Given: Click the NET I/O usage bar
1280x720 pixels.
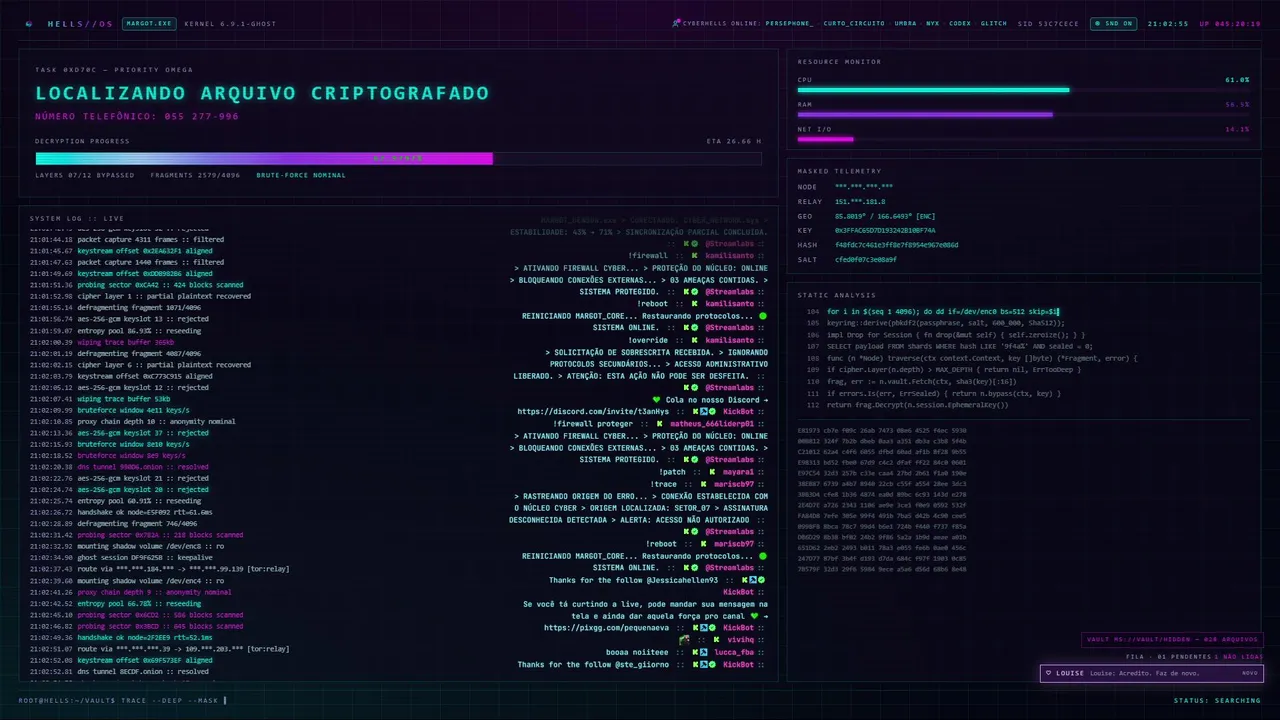Looking at the screenshot, I should click(x=1023, y=139).
